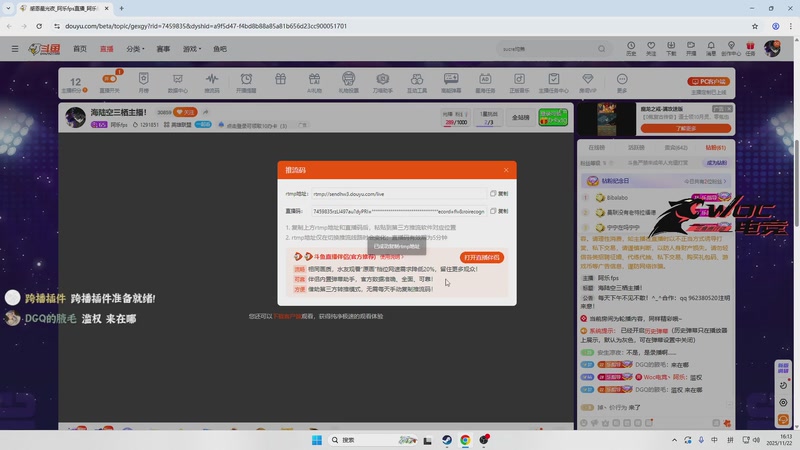Expand the 分类 dropdown in navigation
Image resolution: width=800 pixels, height=450 pixels.
coord(135,49)
